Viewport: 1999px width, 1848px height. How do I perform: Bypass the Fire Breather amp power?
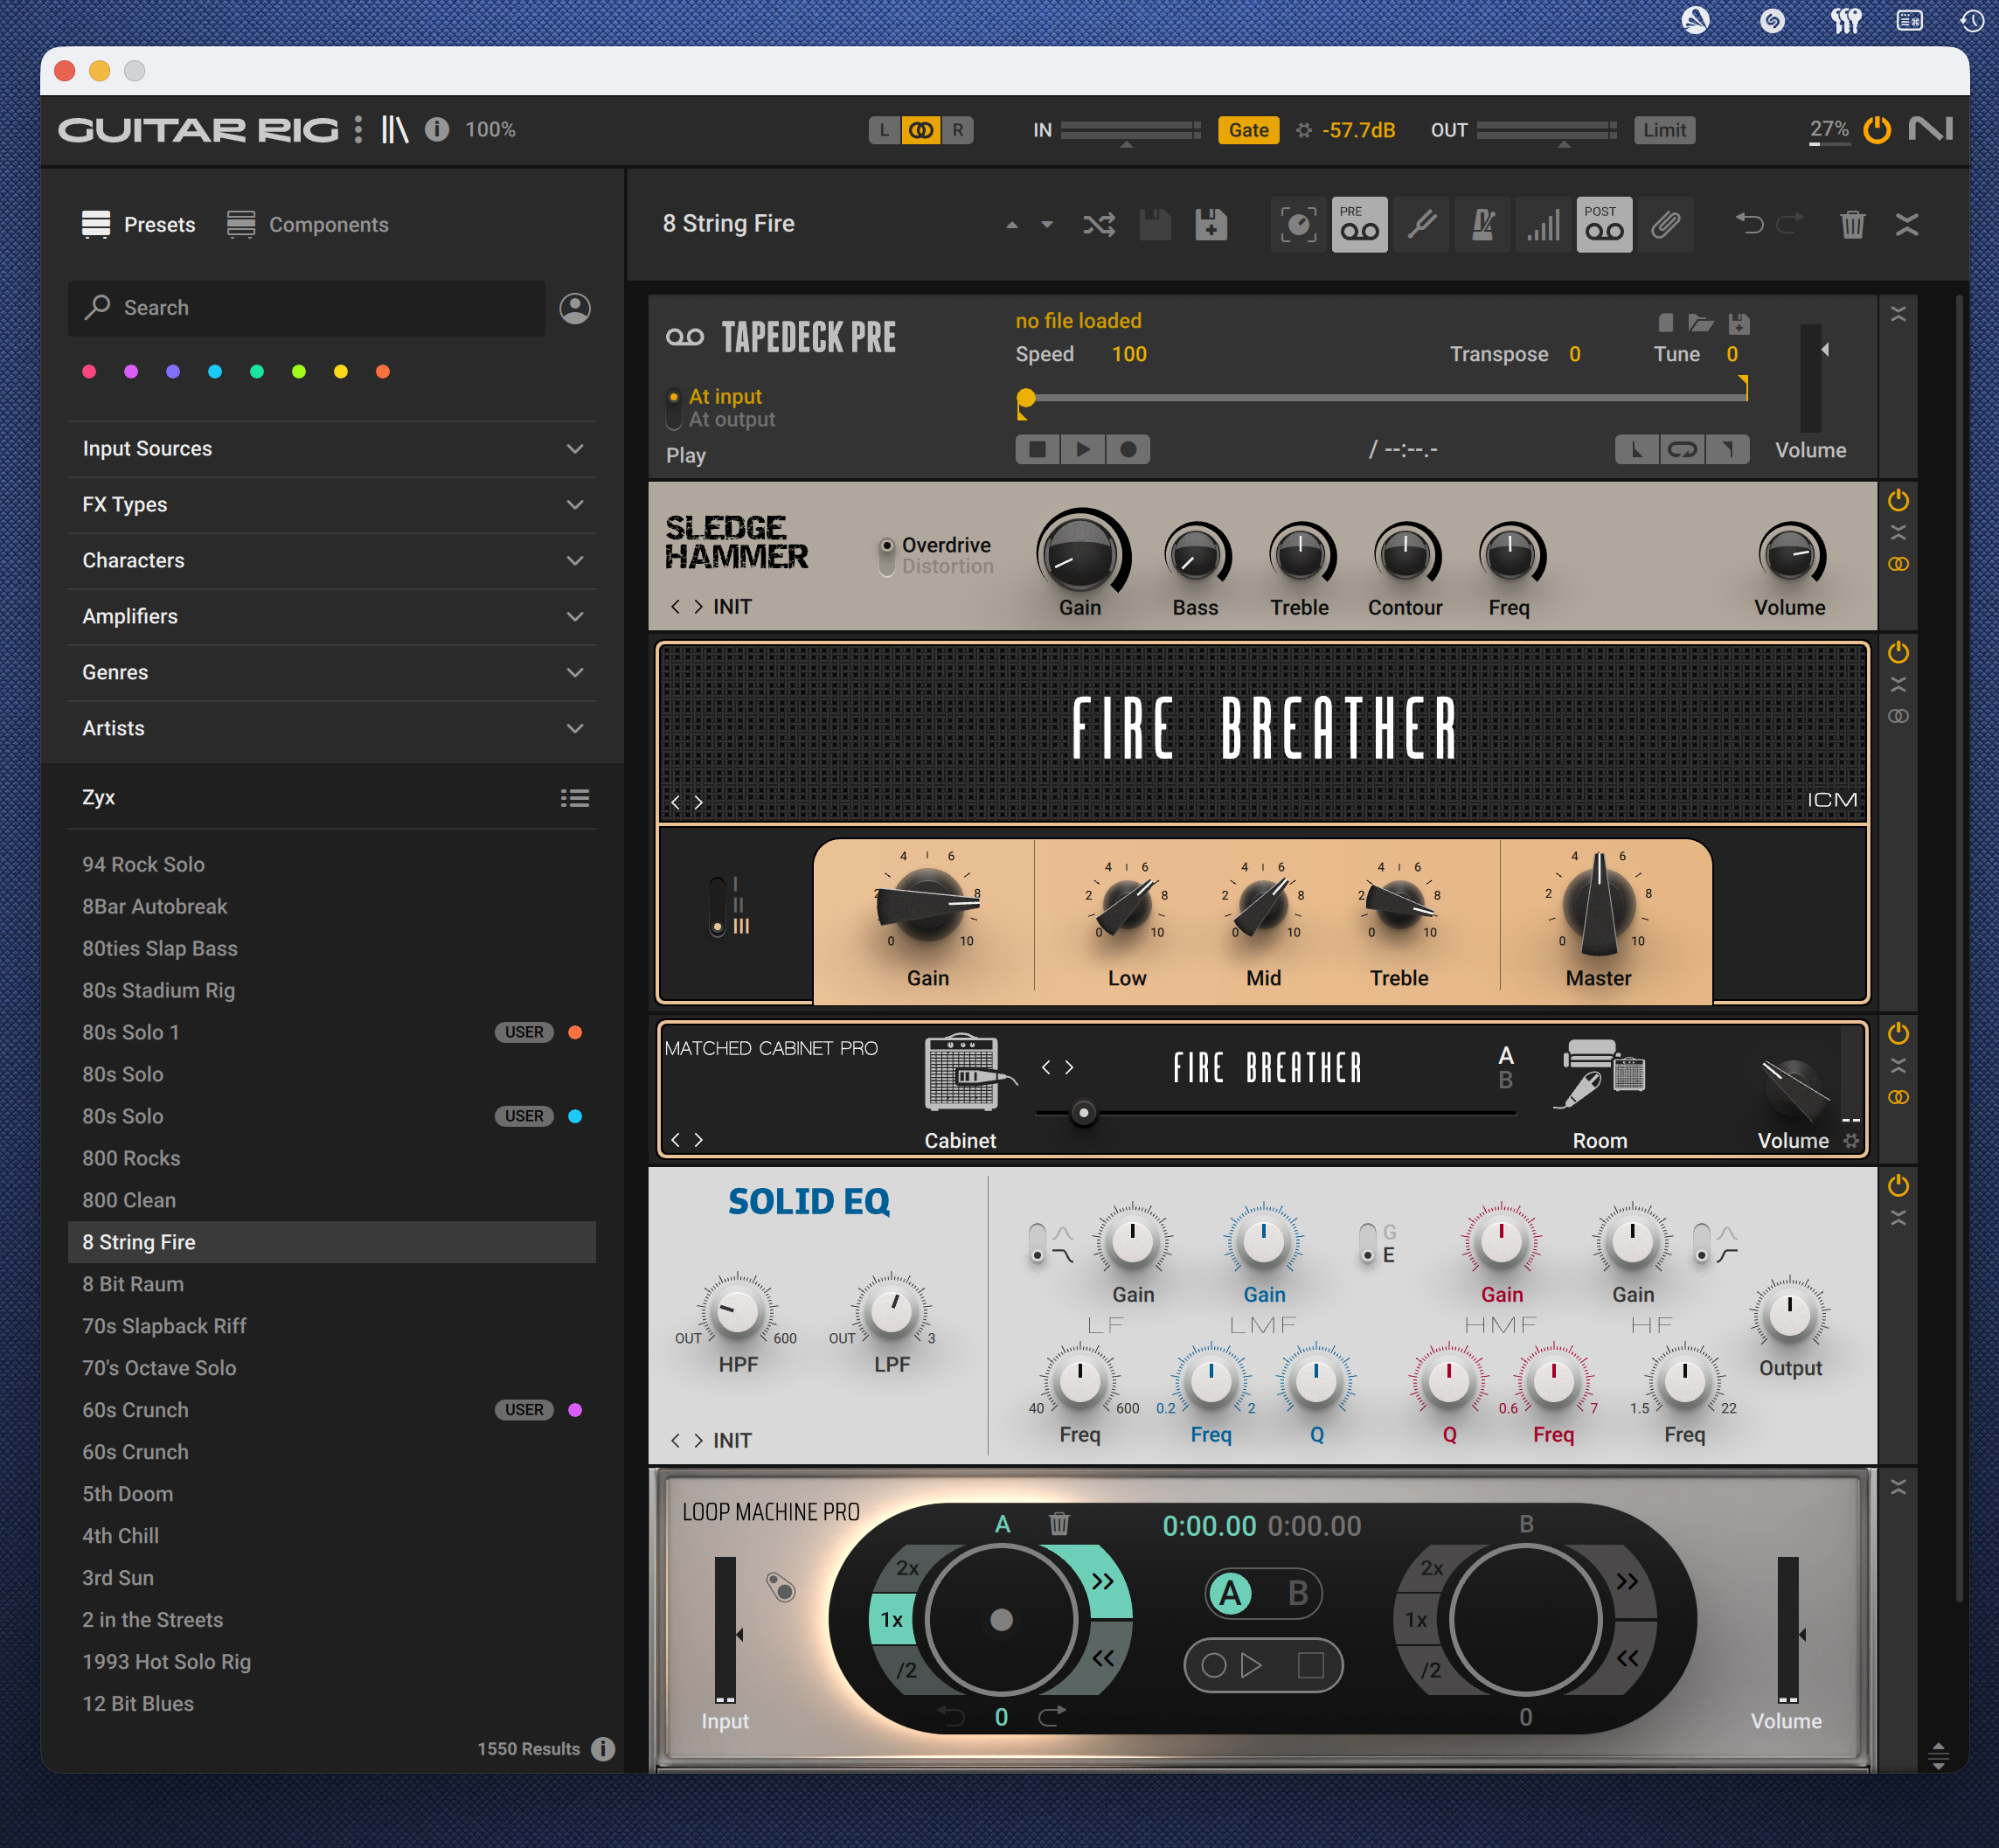click(x=1898, y=653)
